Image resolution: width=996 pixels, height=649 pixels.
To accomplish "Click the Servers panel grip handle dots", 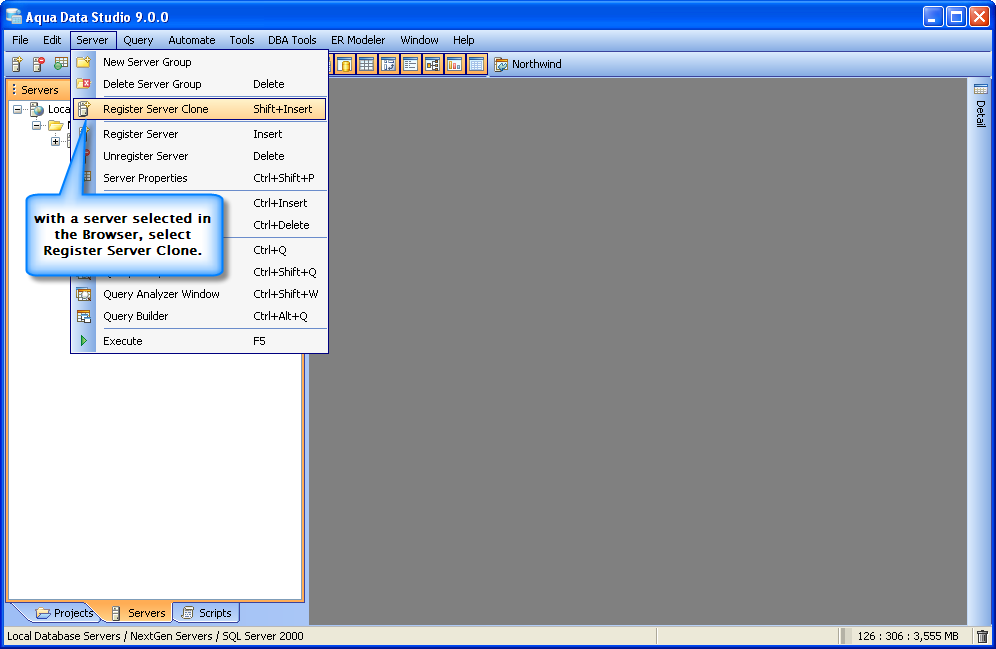I will 14,90.
